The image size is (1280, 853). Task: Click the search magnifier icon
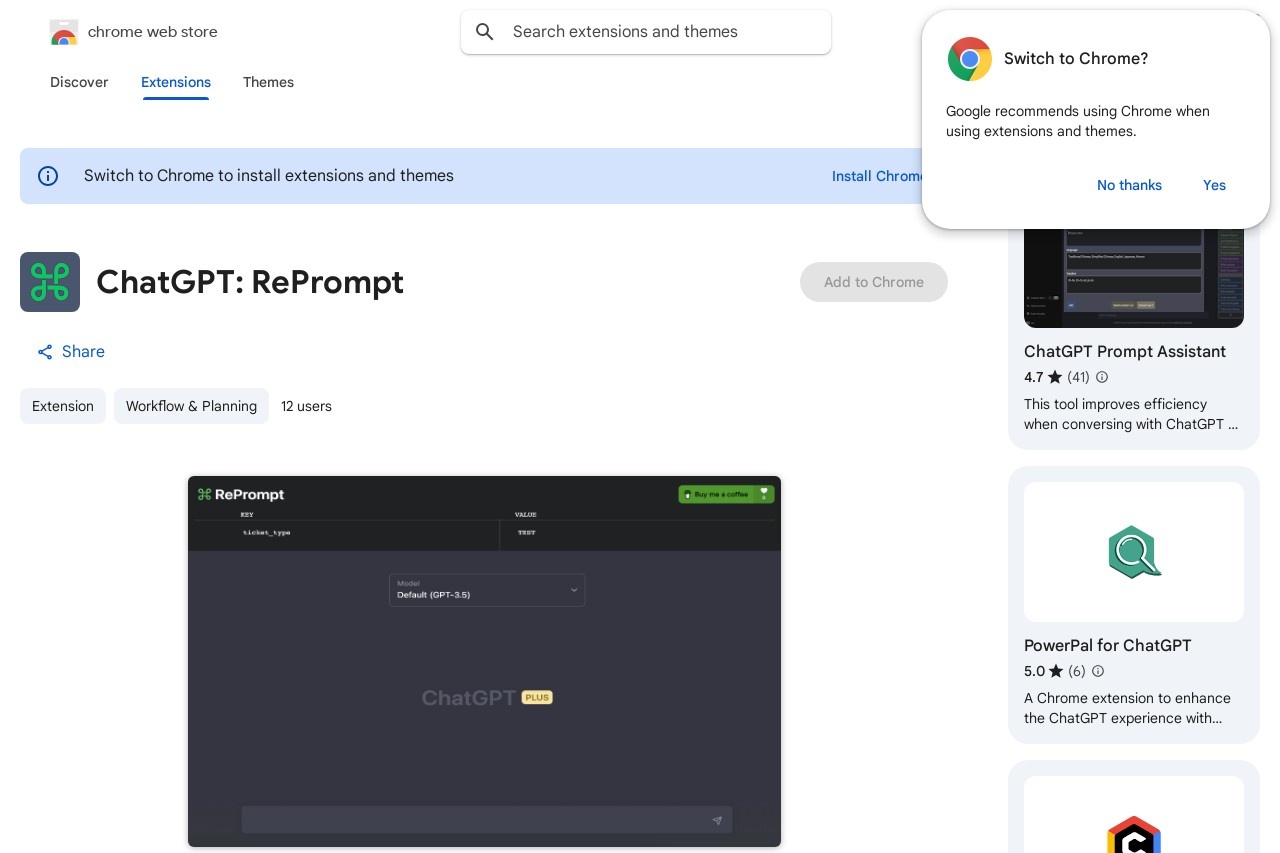[485, 32]
